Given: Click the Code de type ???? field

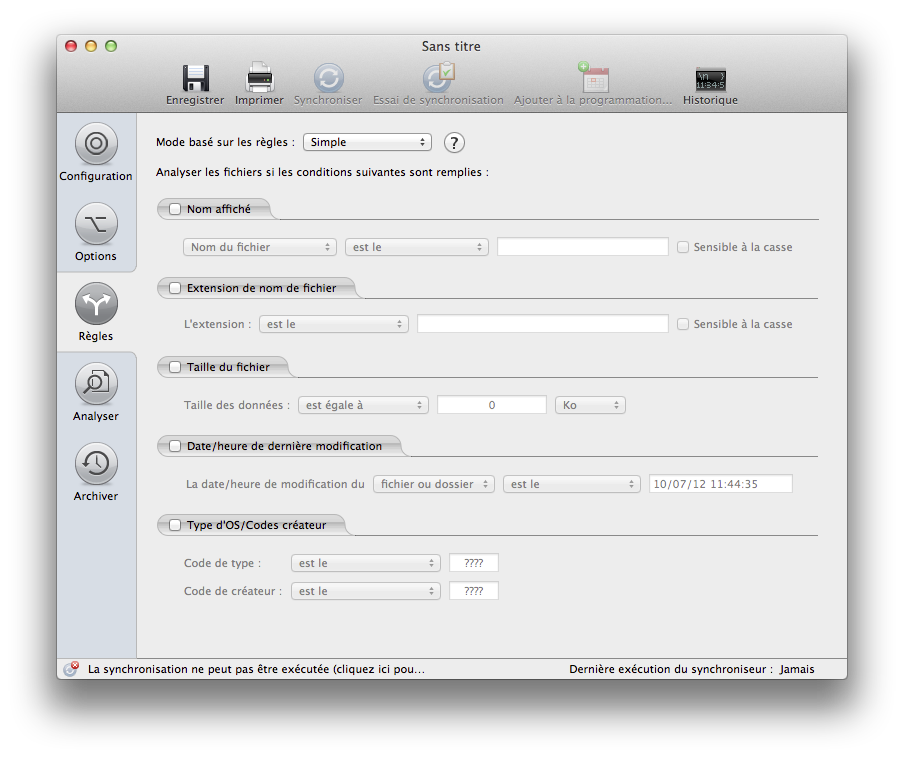Looking at the screenshot, I should [x=474, y=563].
